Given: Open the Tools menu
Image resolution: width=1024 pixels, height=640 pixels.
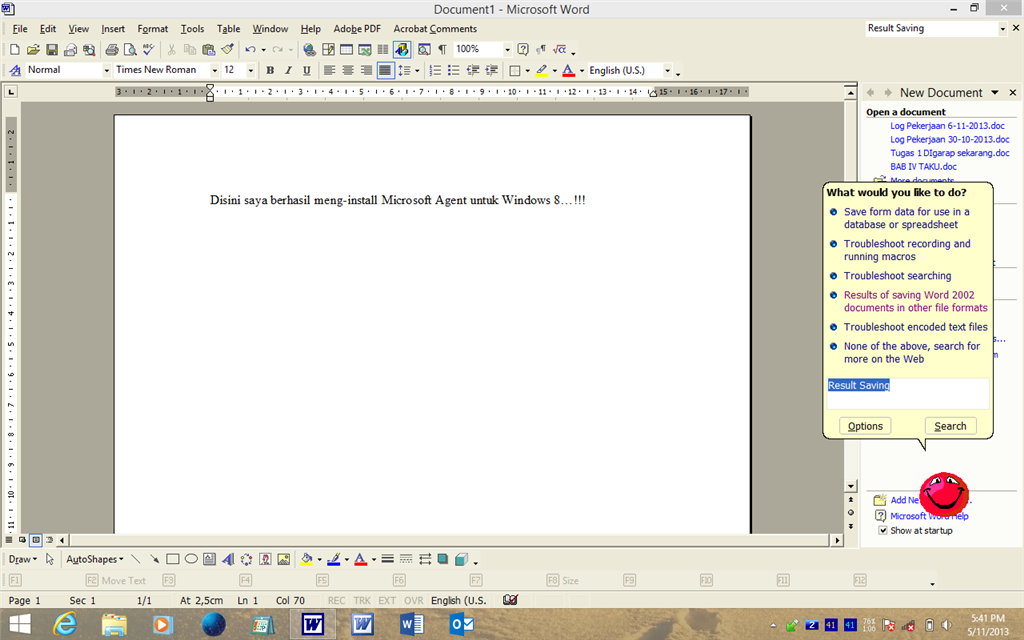Looking at the screenshot, I should pyautogui.click(x=192, y=29).
